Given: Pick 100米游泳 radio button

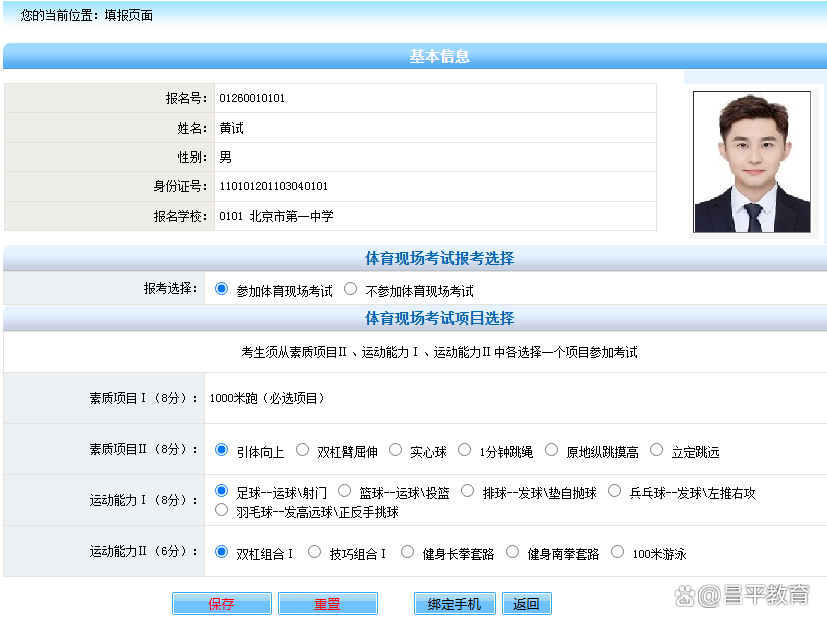Looking at the screenshot, I should (618, 552).
